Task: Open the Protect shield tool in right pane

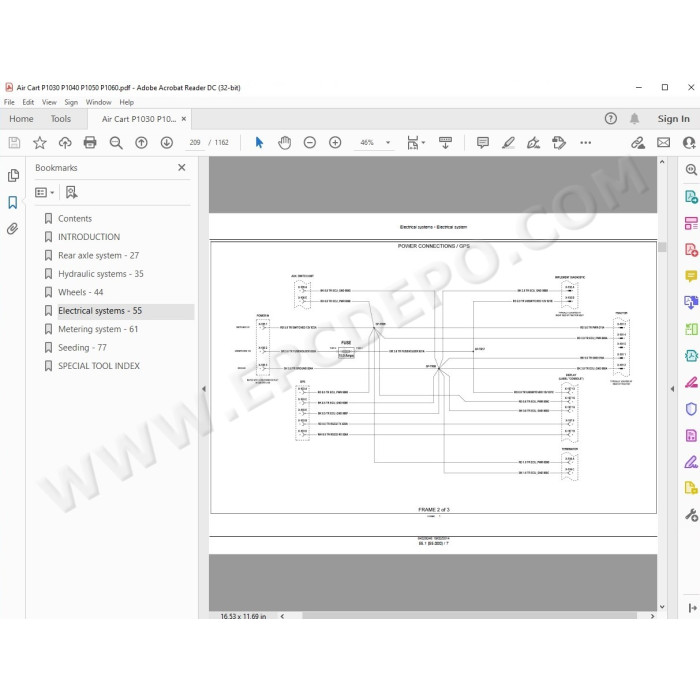Action: [x=691, y=409]
